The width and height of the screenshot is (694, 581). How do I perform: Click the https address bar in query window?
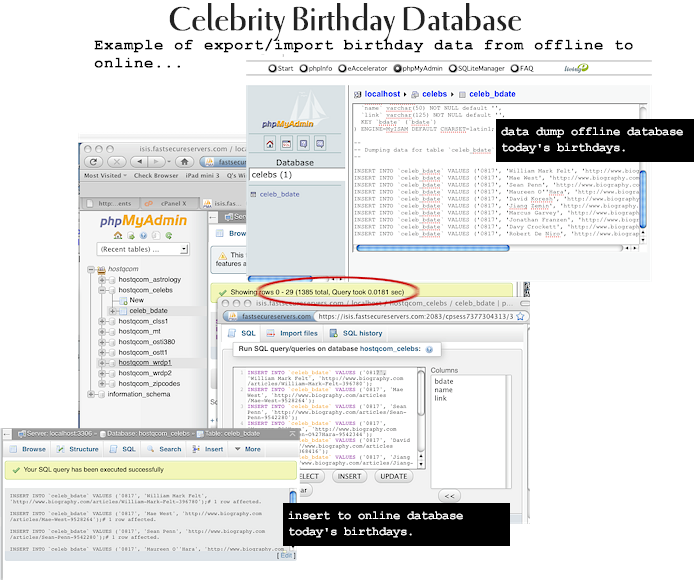click(x=416, y=316)
